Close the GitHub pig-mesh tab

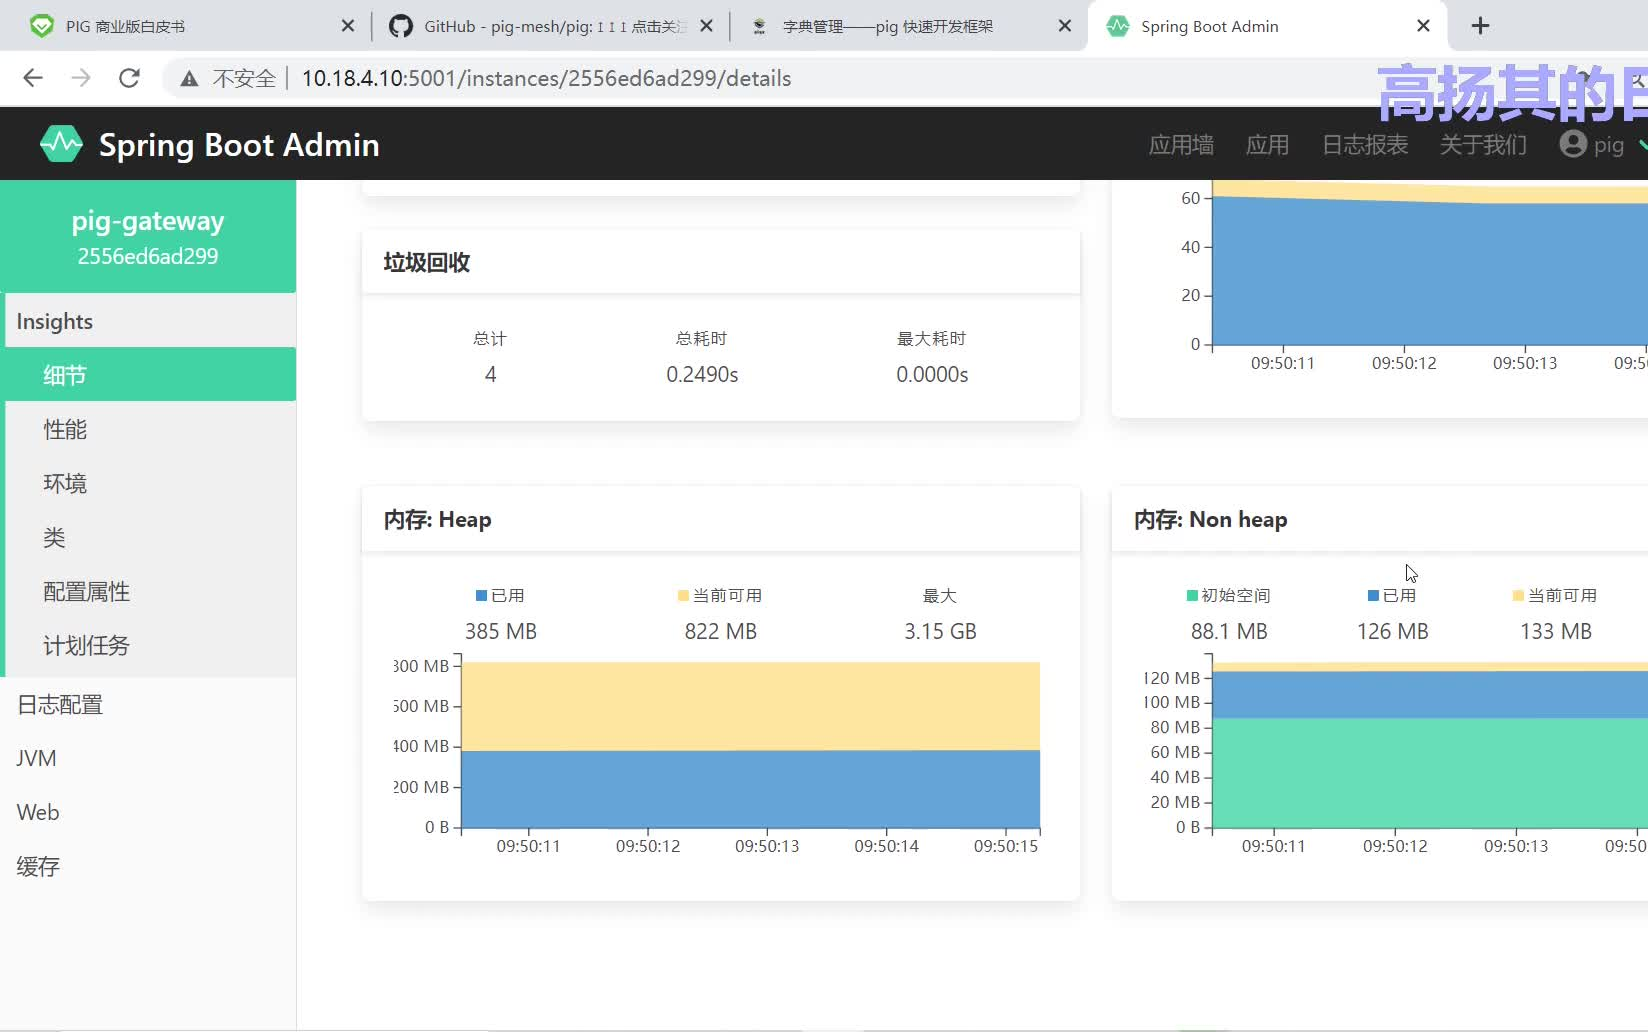(x=707, y=26)
